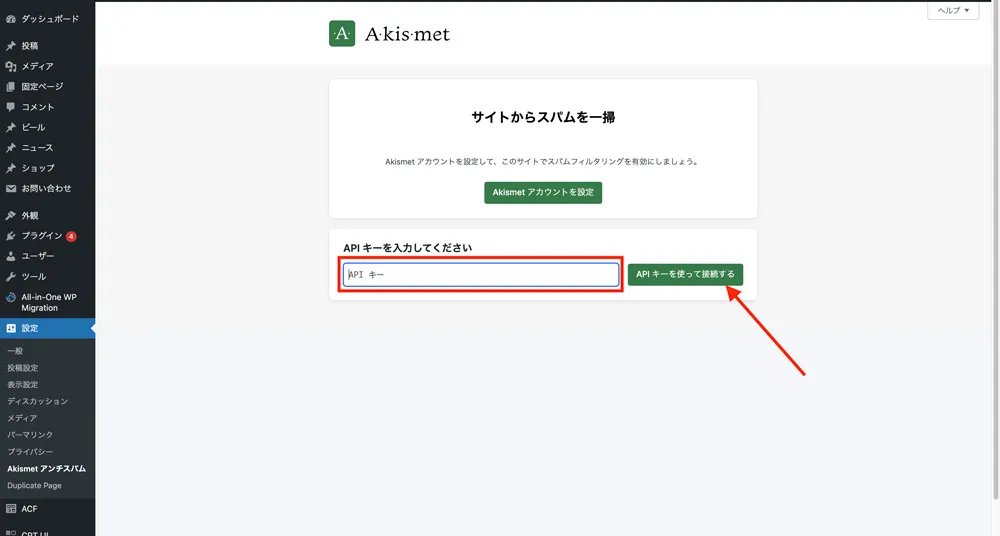Click the 外観 paintbrush icon
Viewport: 1000px width, 536px height.
(11, 215)
